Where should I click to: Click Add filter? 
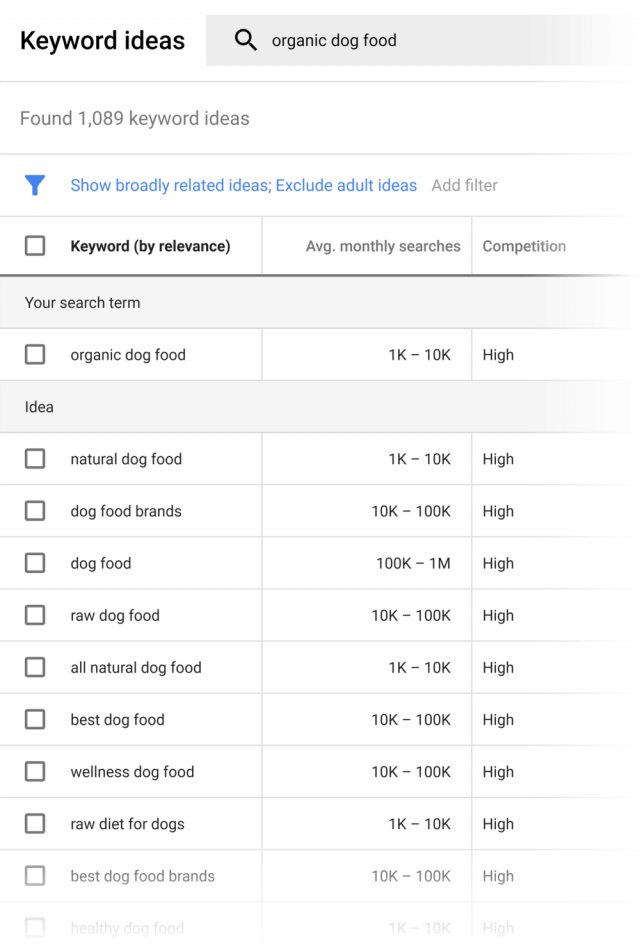[464, 185]
